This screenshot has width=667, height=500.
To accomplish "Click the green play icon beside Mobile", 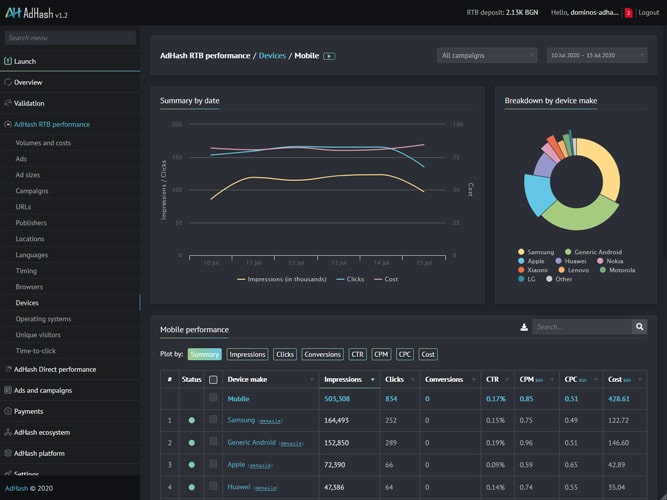I will coord(329,56).
